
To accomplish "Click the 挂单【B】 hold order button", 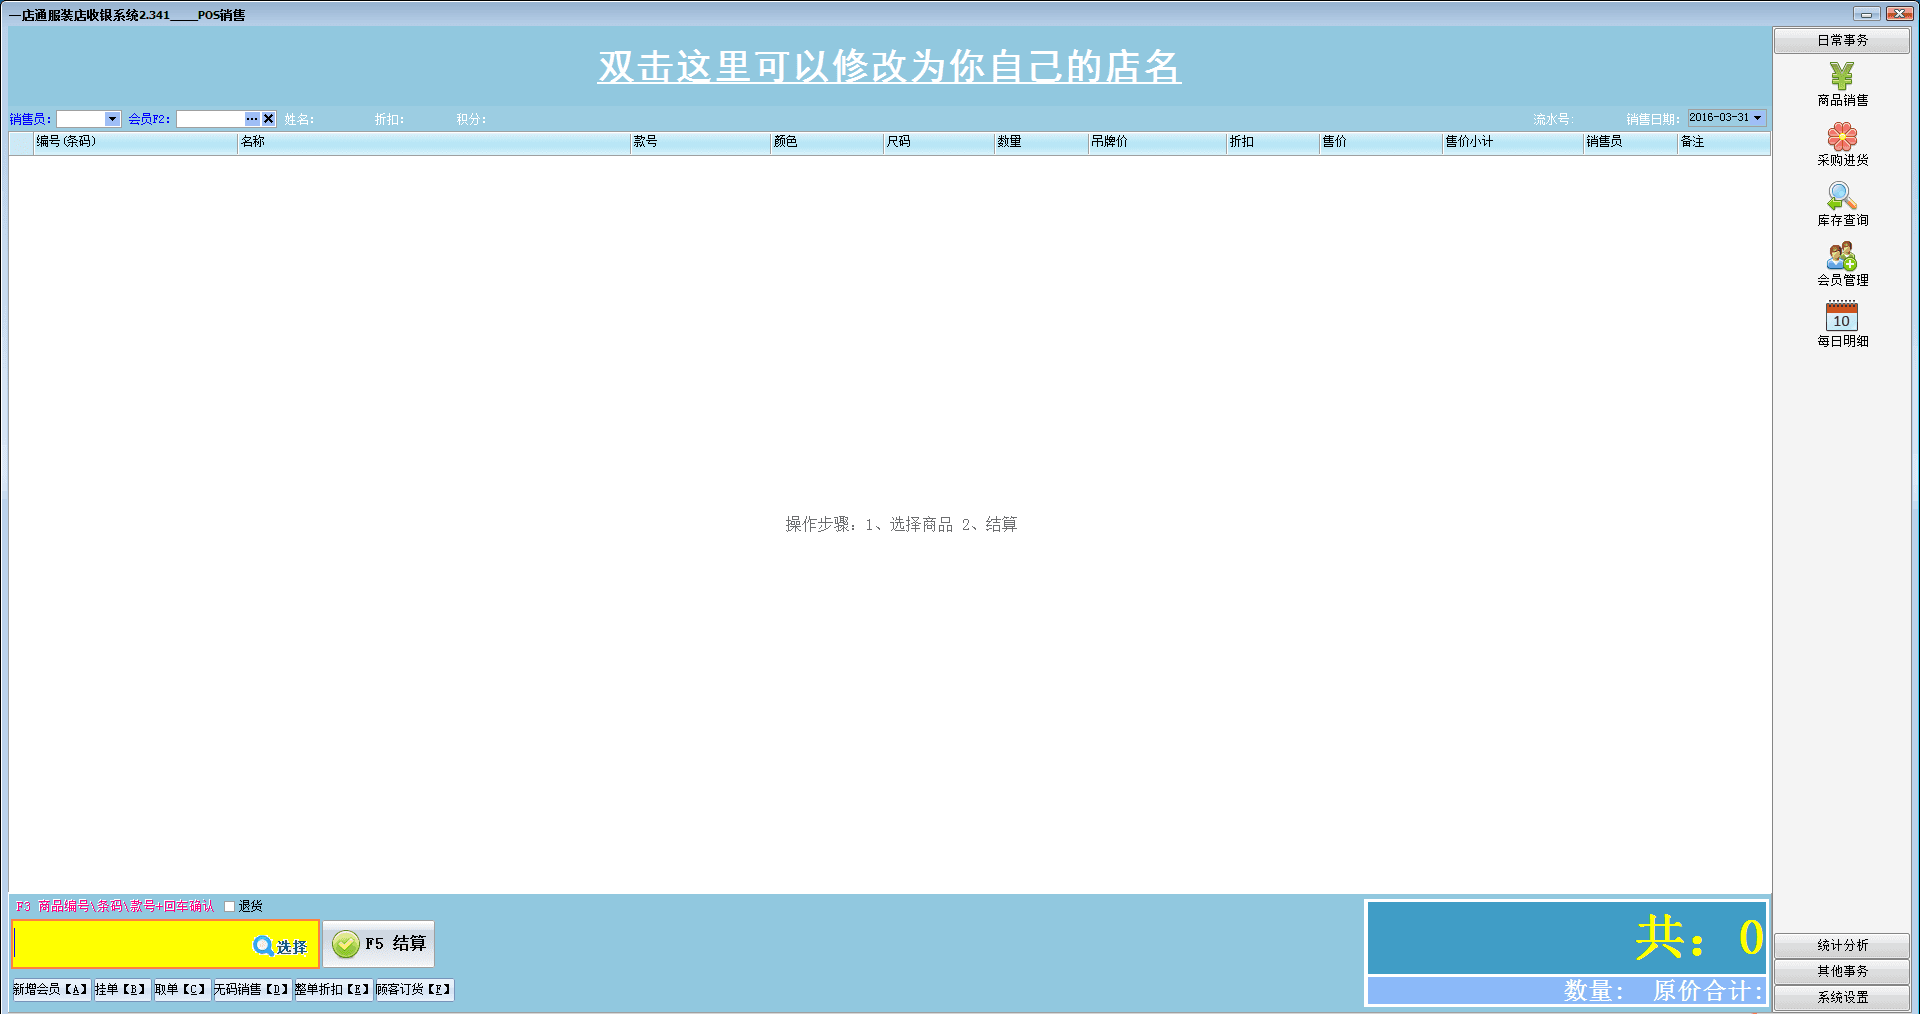I will click(x=121, y=989).
